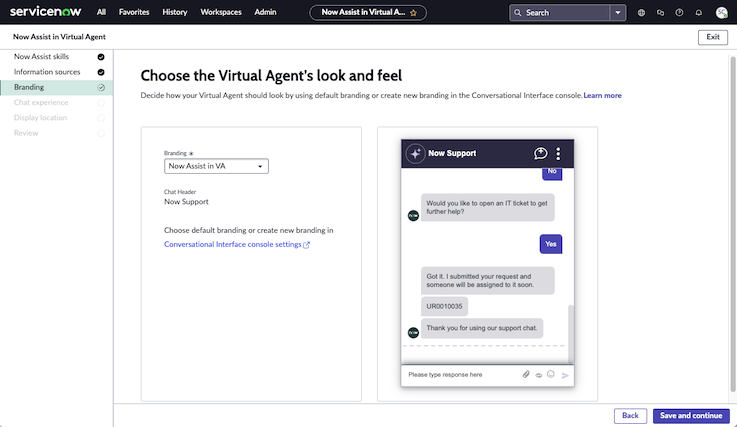Click the attachment paperclip icon
Screen dimensions: 737x427
(526, 374)
